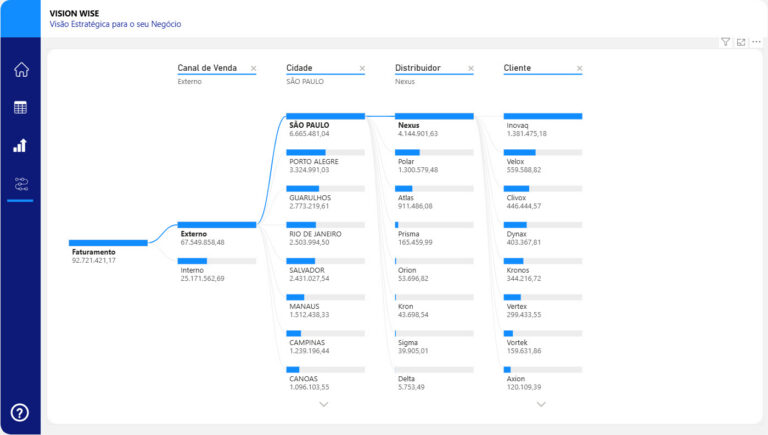This screenshot has width=768, height=435.
Task: Select the Inovaq client bar
Action: [542, 116]
